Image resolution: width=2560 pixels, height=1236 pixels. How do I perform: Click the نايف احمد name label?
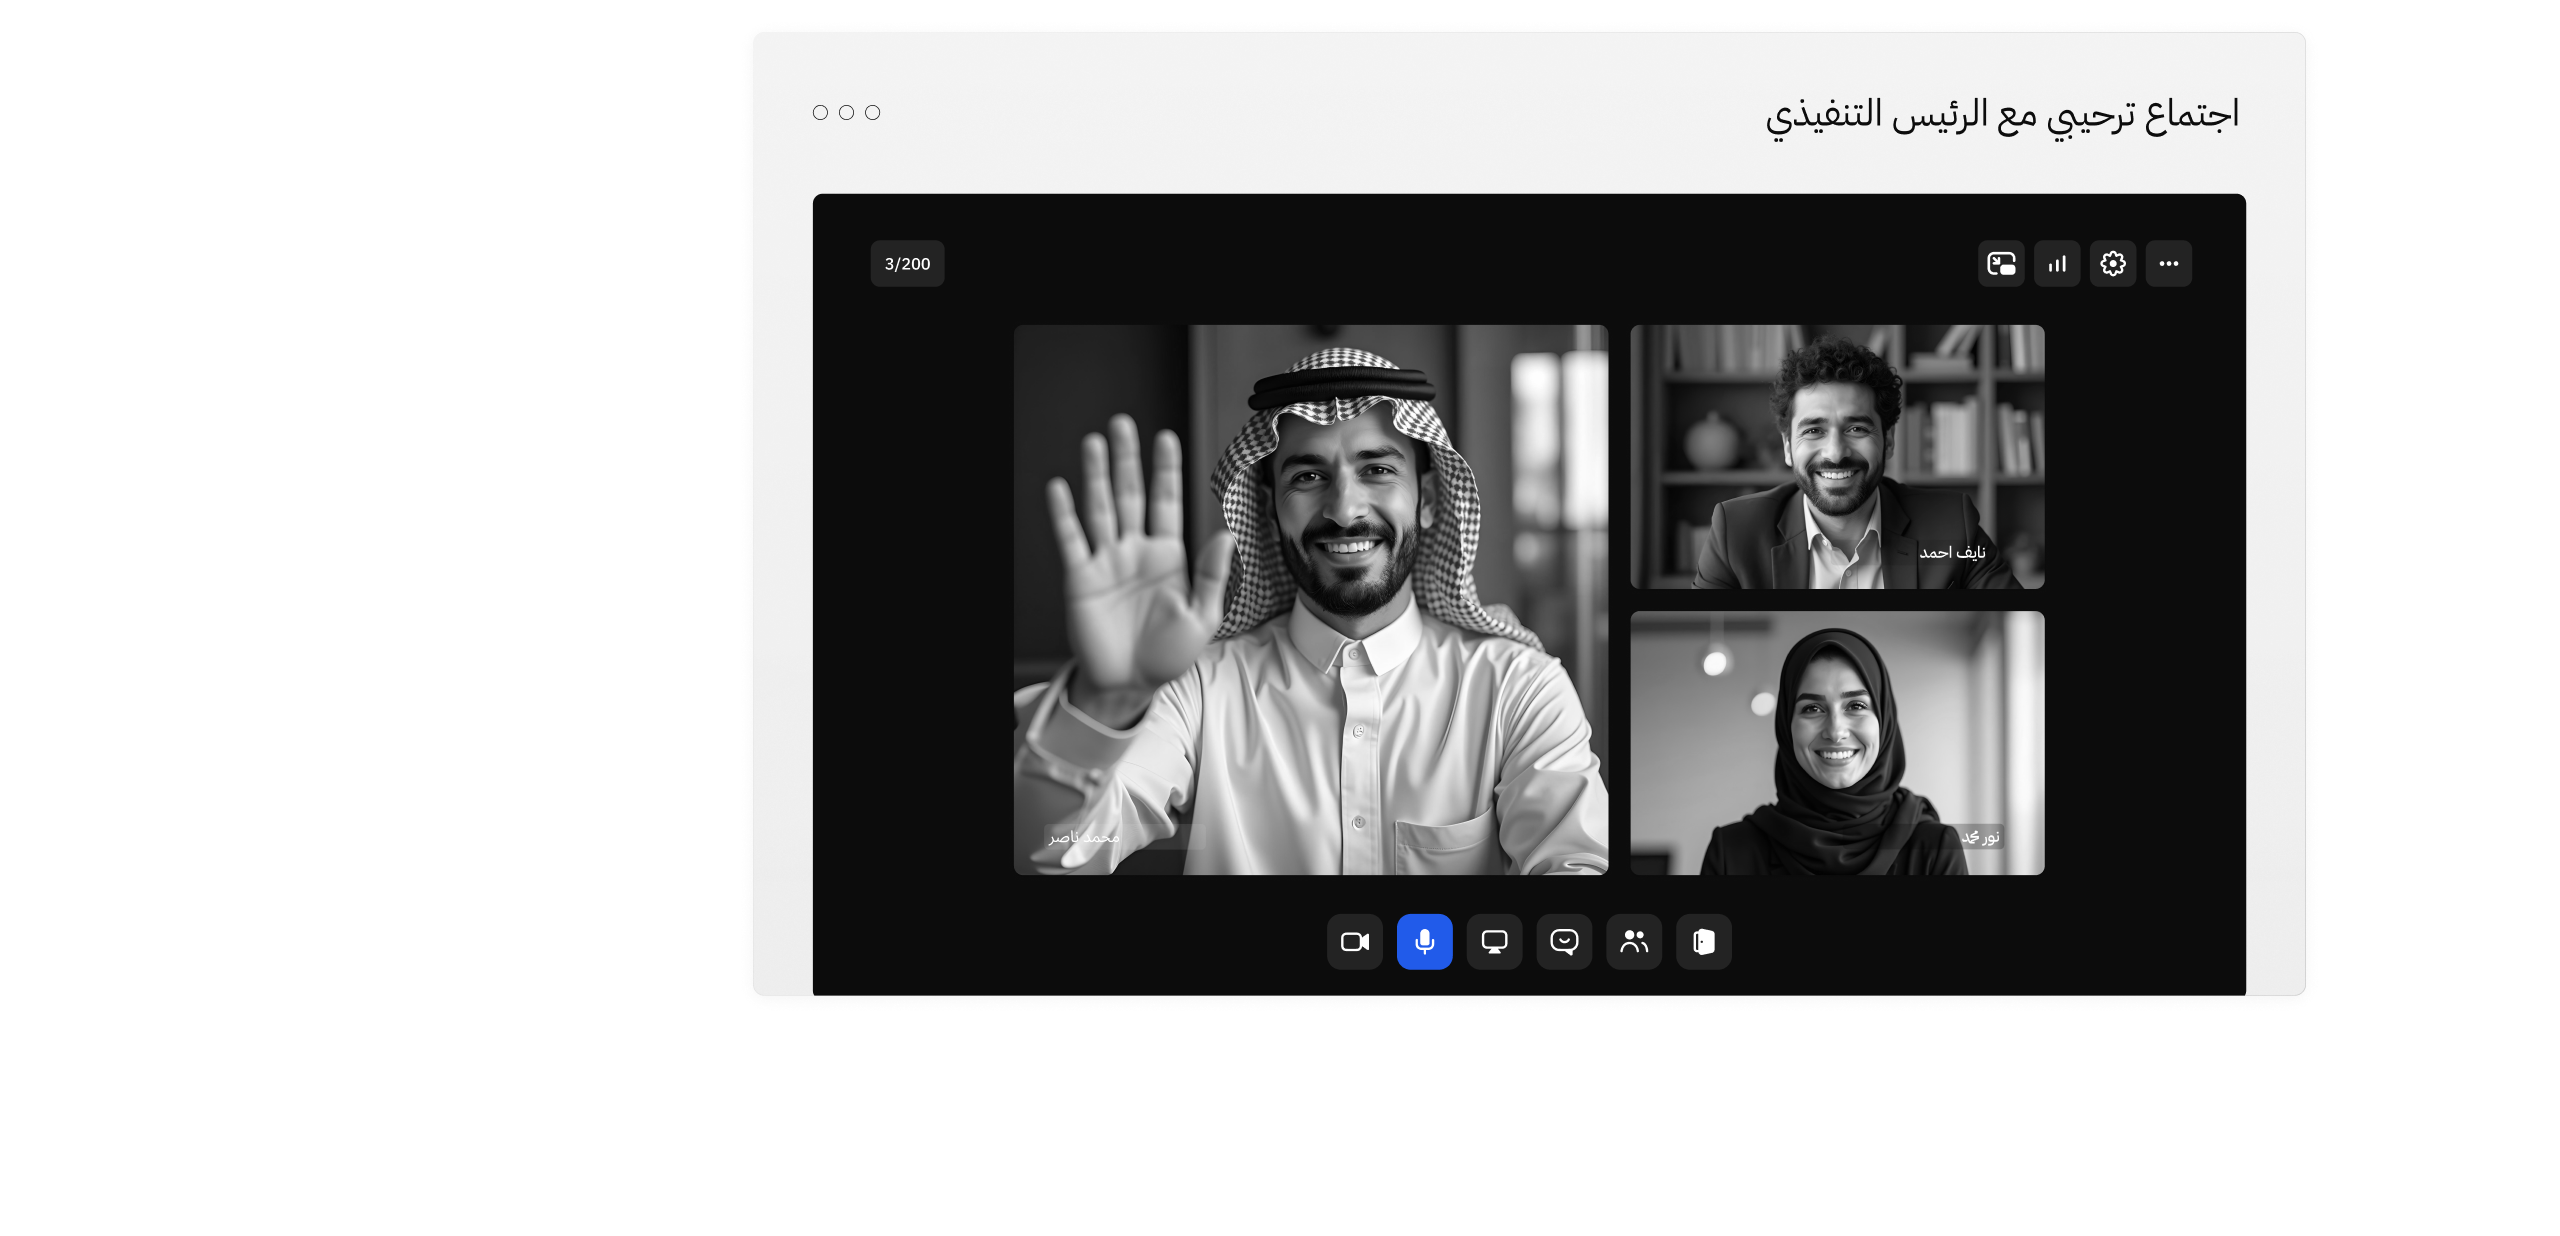point(1952,553)
